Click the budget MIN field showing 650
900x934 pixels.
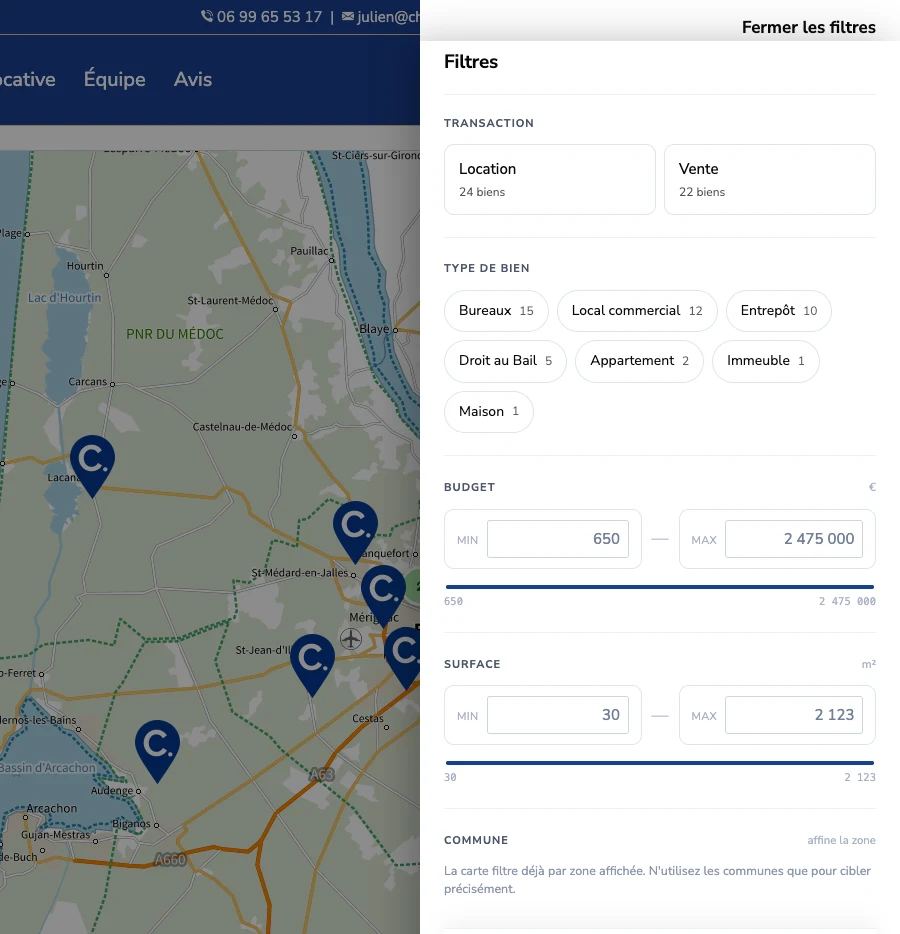(558, 539)
